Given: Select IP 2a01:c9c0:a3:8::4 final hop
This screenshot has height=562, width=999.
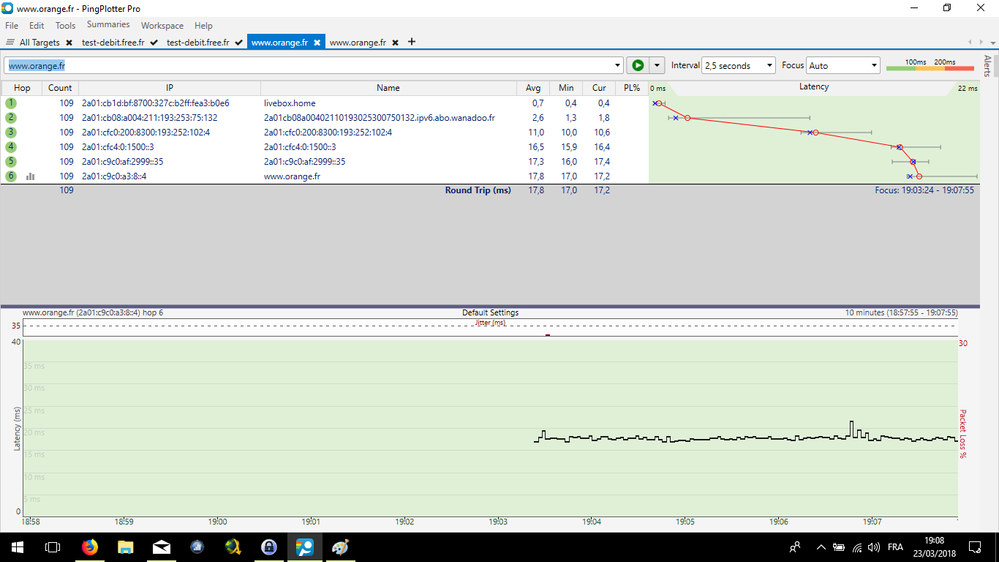Looking at the screenshot, I should tap(114, 176).
